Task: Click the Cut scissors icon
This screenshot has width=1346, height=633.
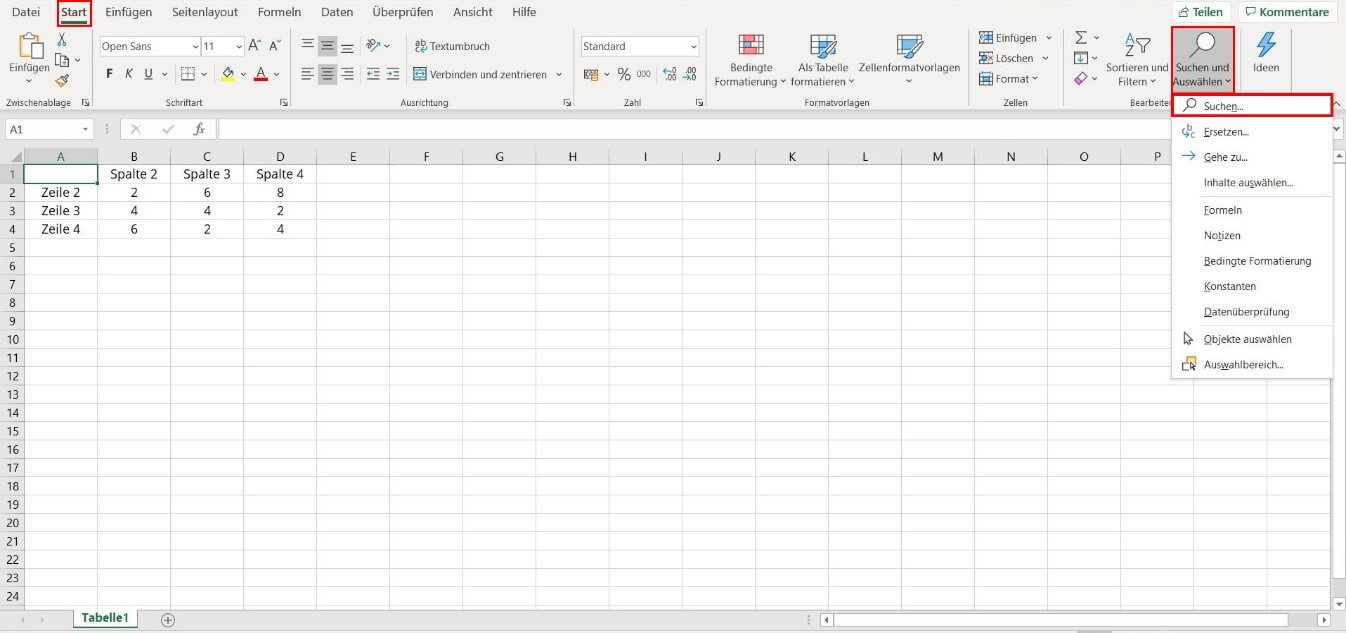Action: pos(62,39)
